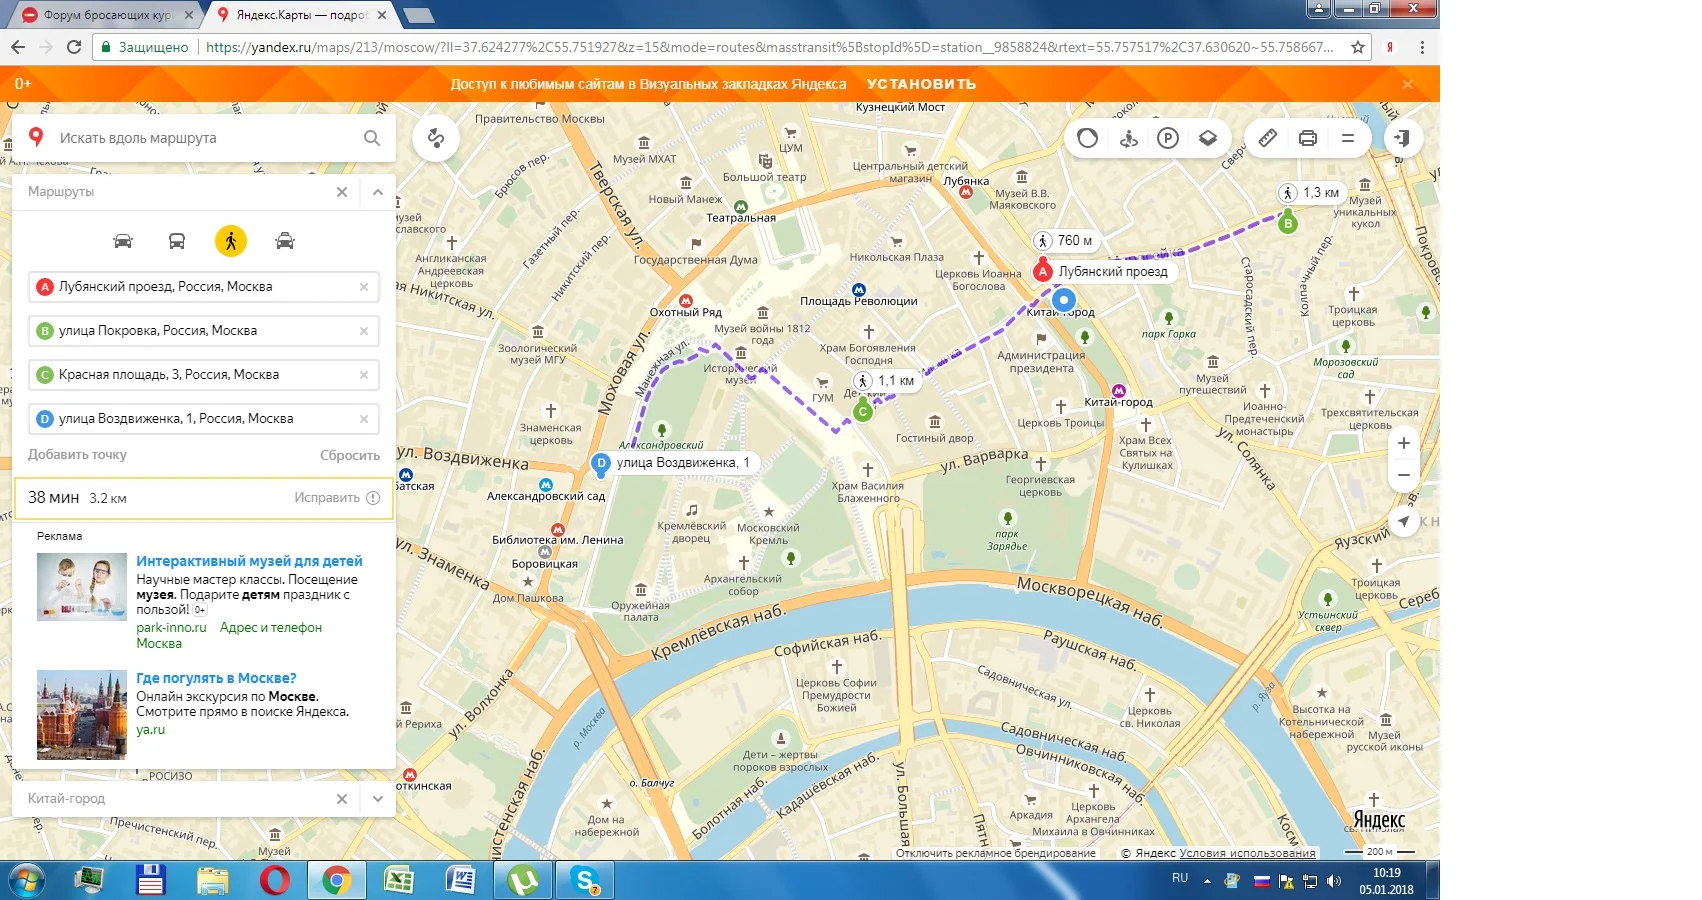Select the public transport (bus) route mode

click(177, 241)
